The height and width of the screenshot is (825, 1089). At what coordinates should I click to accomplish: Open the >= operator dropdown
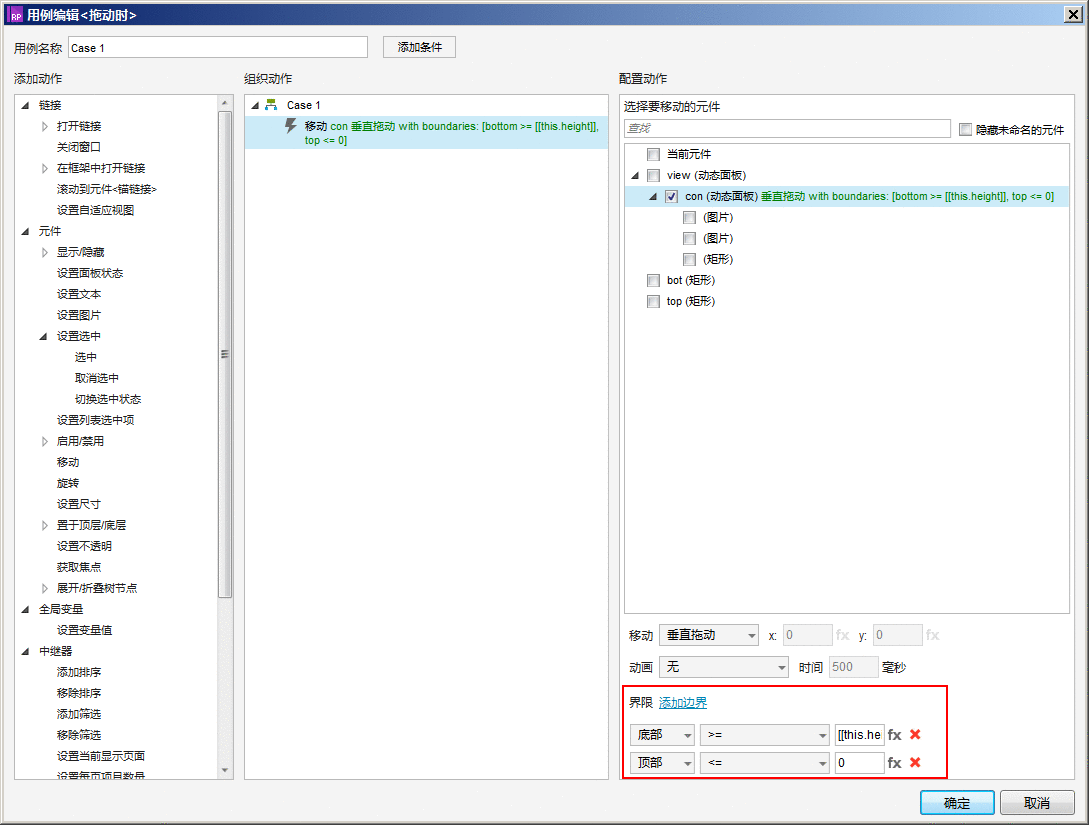tap(765, 735)
